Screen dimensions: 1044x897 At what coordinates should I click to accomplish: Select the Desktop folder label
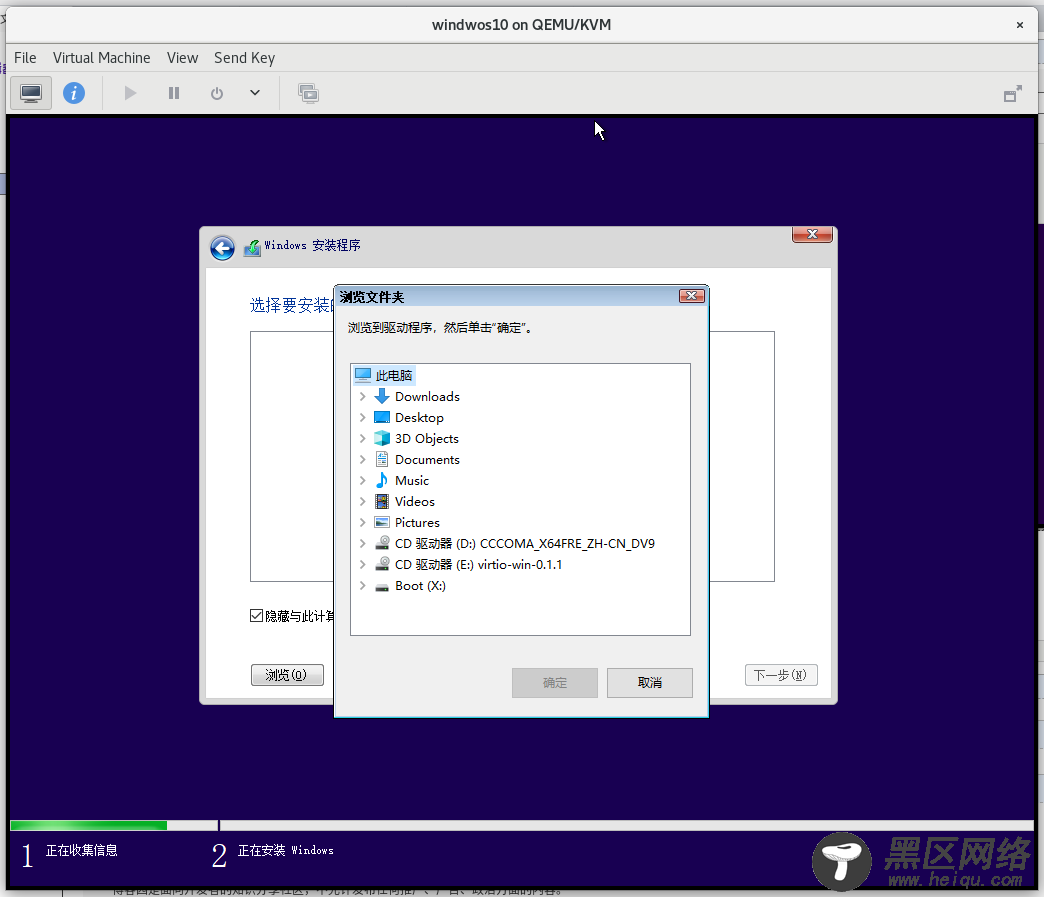point(419,418)
